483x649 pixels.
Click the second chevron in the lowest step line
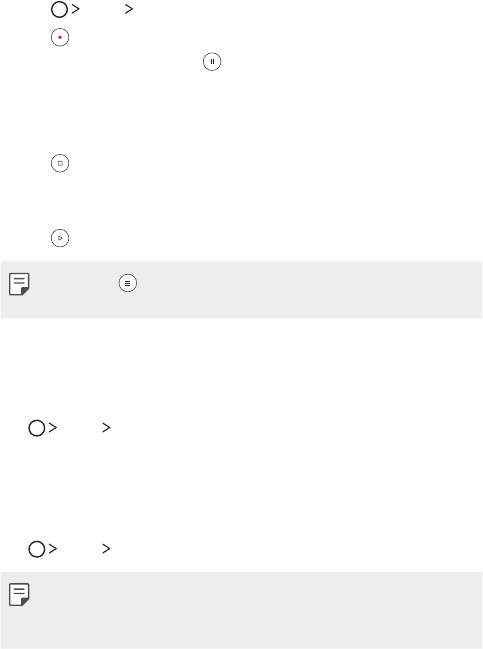pyautogui.click(x=106, y=548)
